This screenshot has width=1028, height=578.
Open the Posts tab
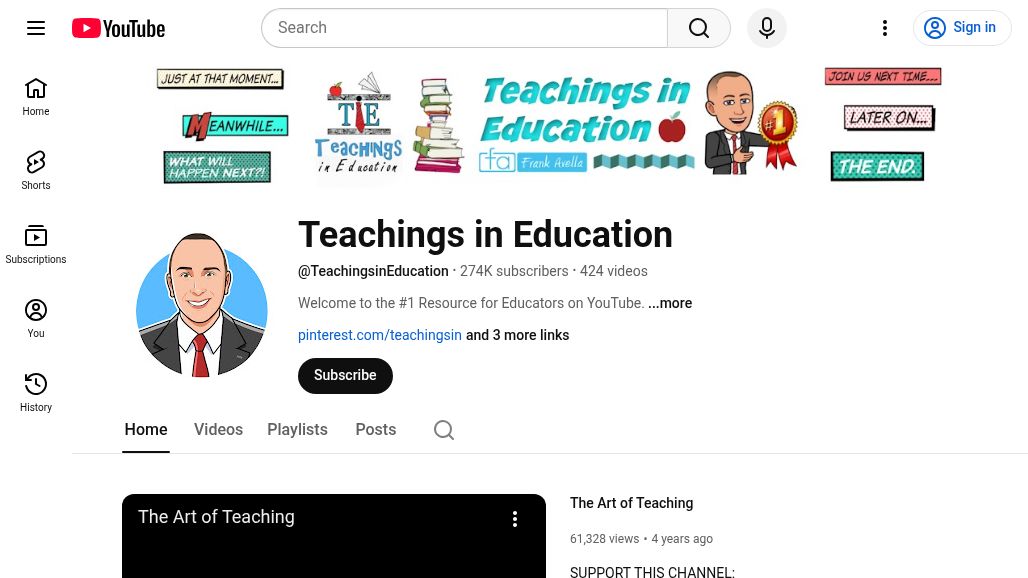pos(376,430)
